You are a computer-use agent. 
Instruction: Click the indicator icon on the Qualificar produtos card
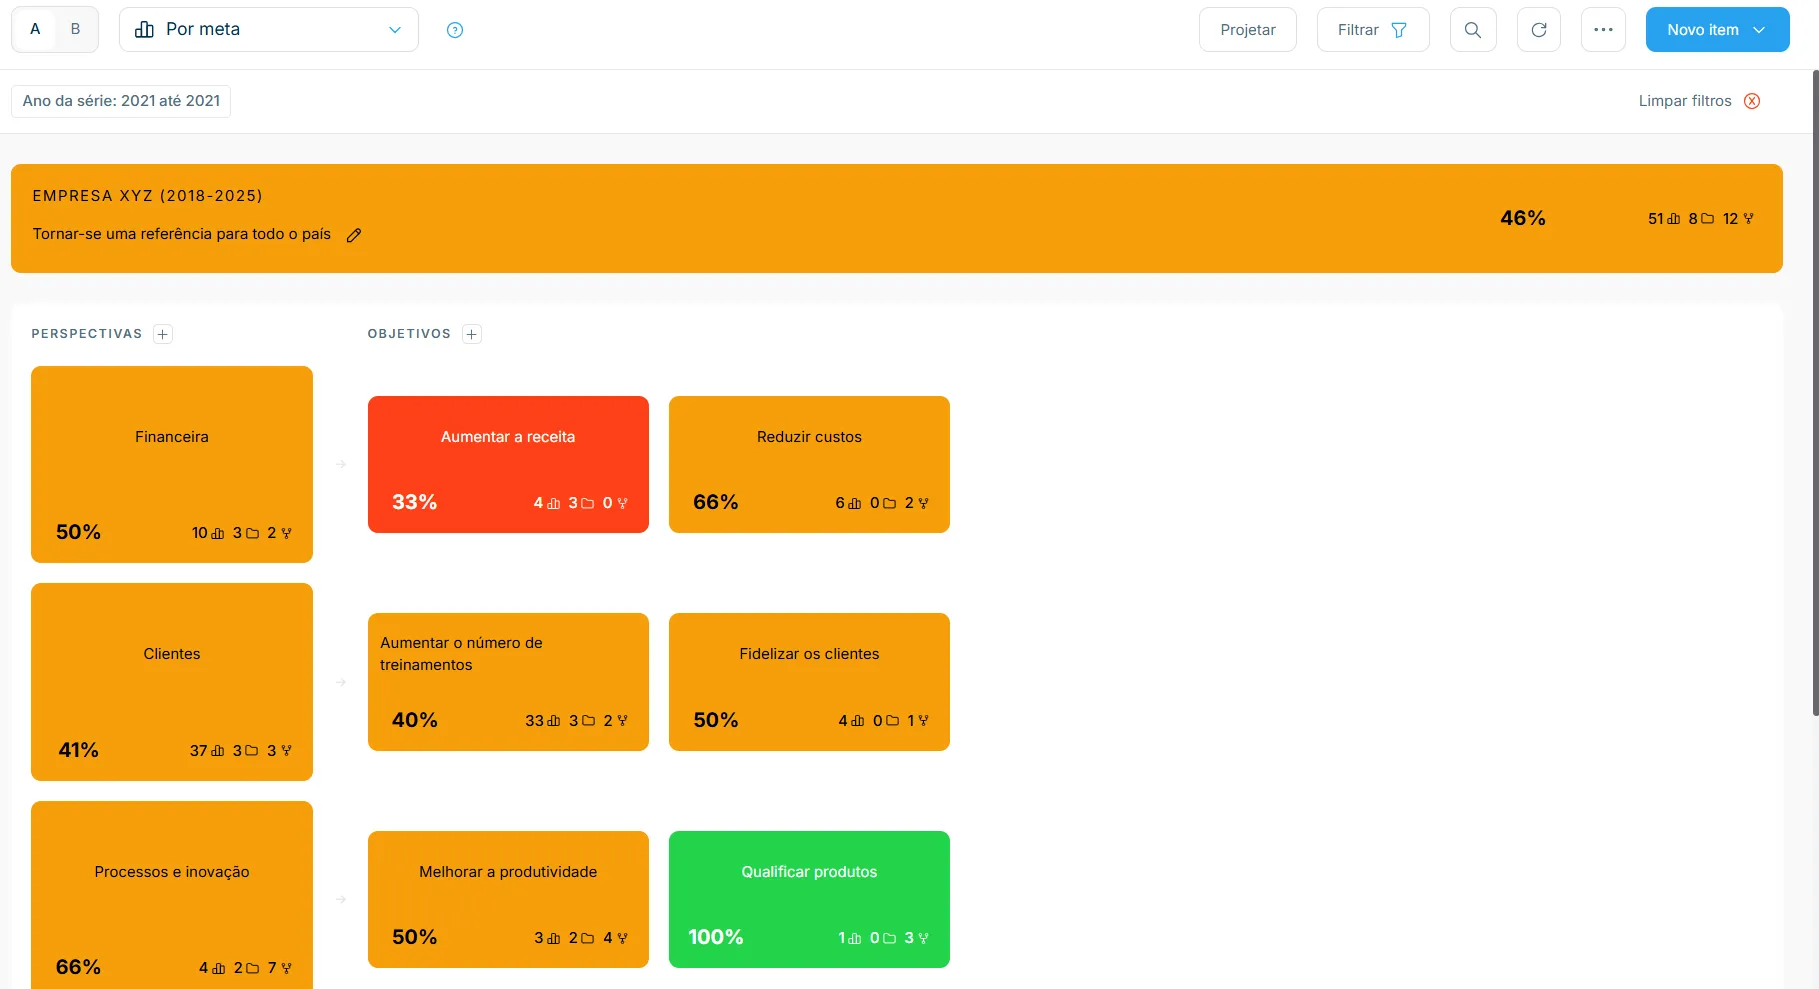point(855,939)
